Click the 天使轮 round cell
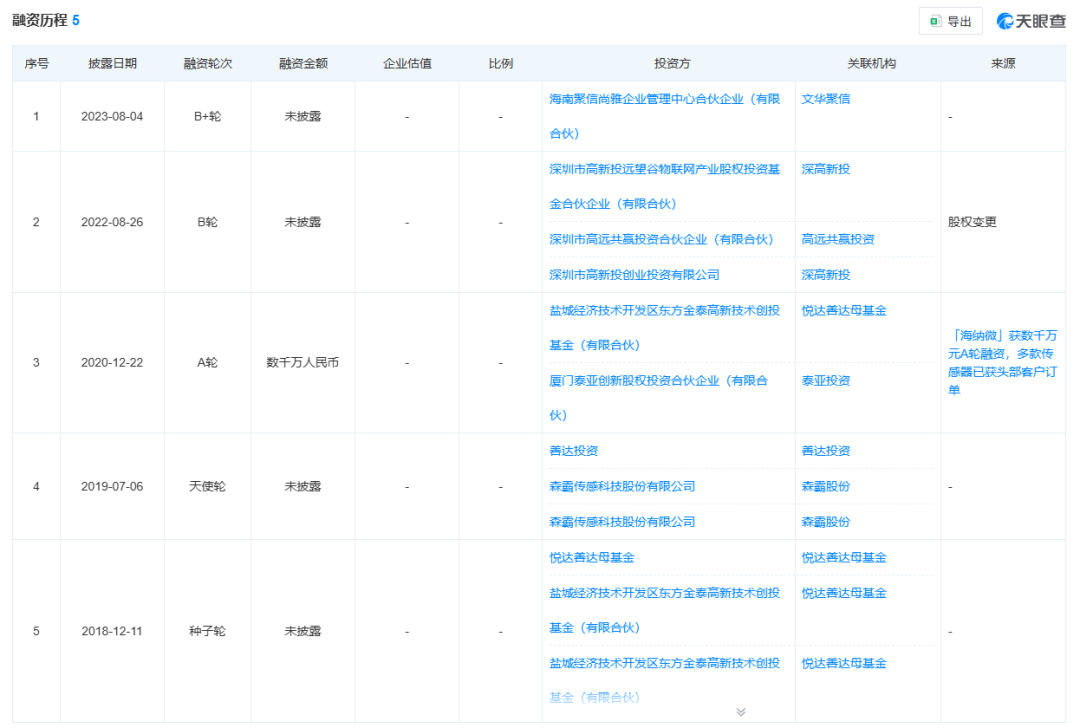Viewport: 1080px width, 728px height. pos(207,486)
